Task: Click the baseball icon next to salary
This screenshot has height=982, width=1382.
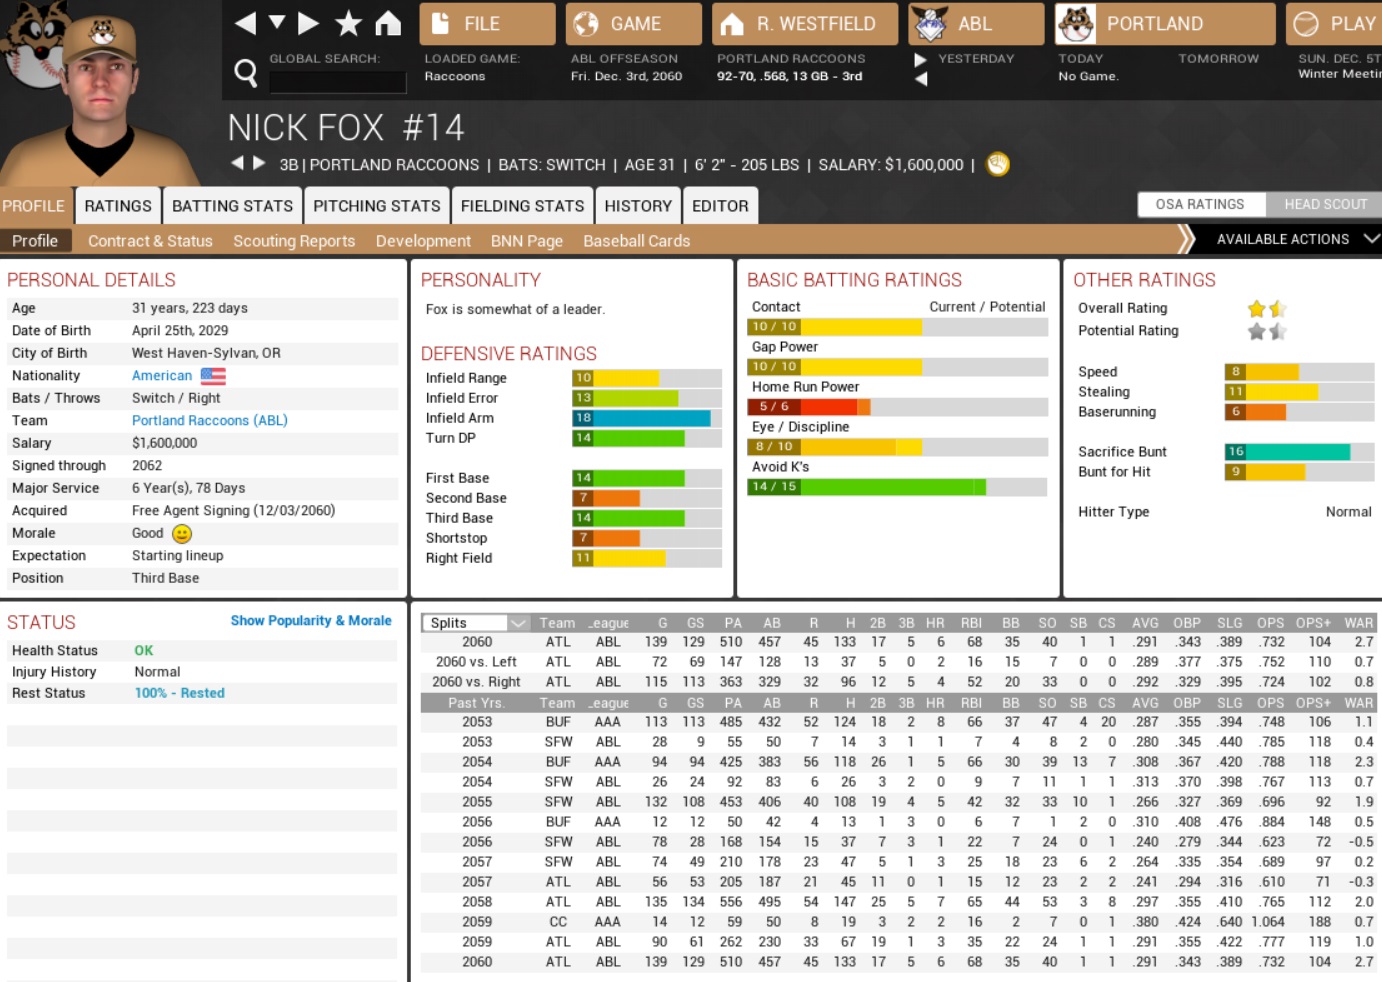Action: (x=997, y=164)
